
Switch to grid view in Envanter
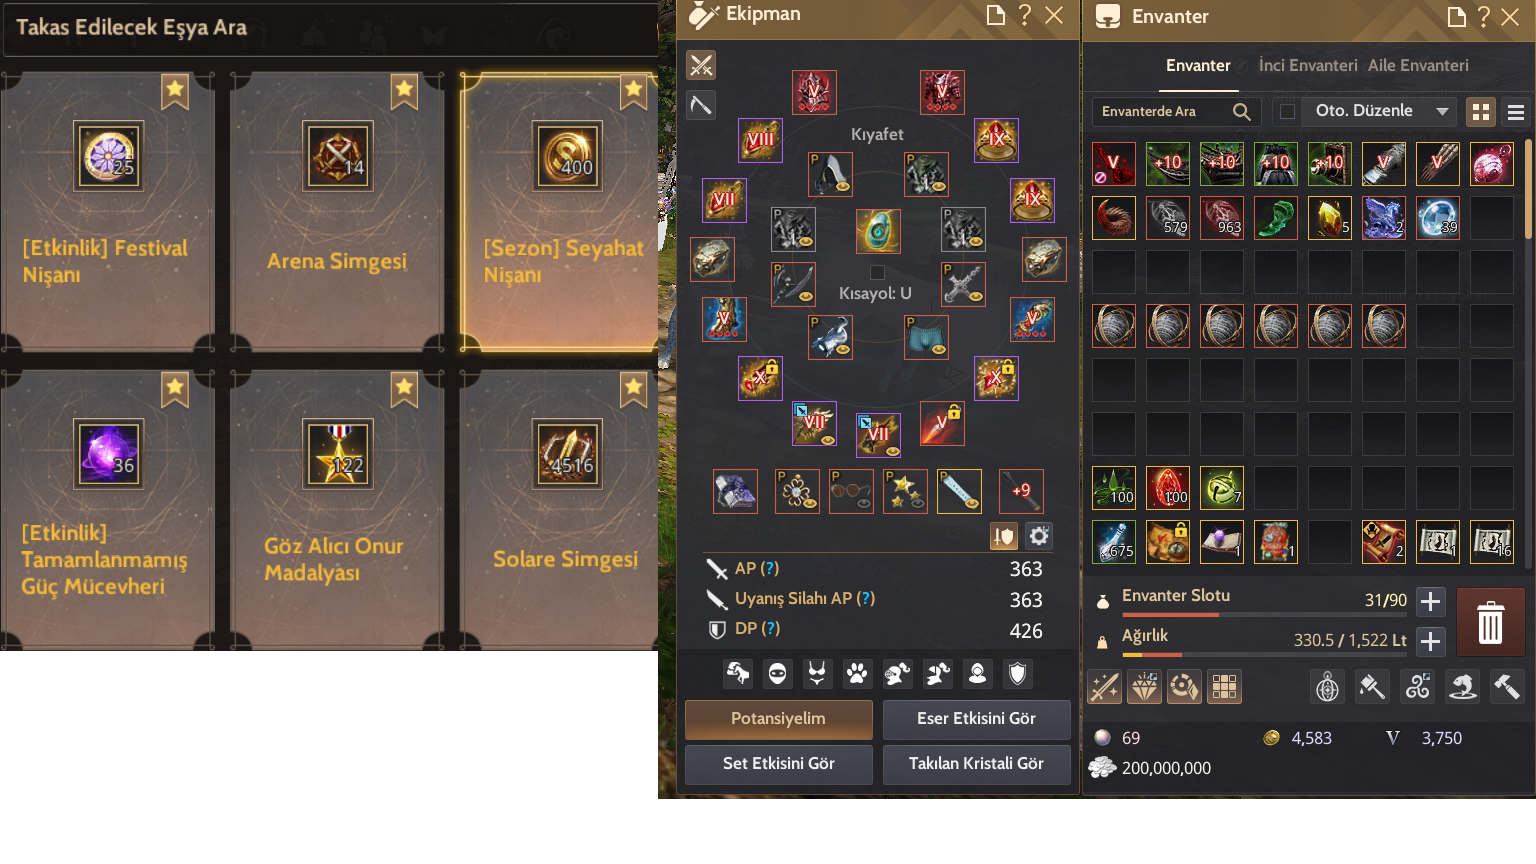click(x=1481, y=112)
